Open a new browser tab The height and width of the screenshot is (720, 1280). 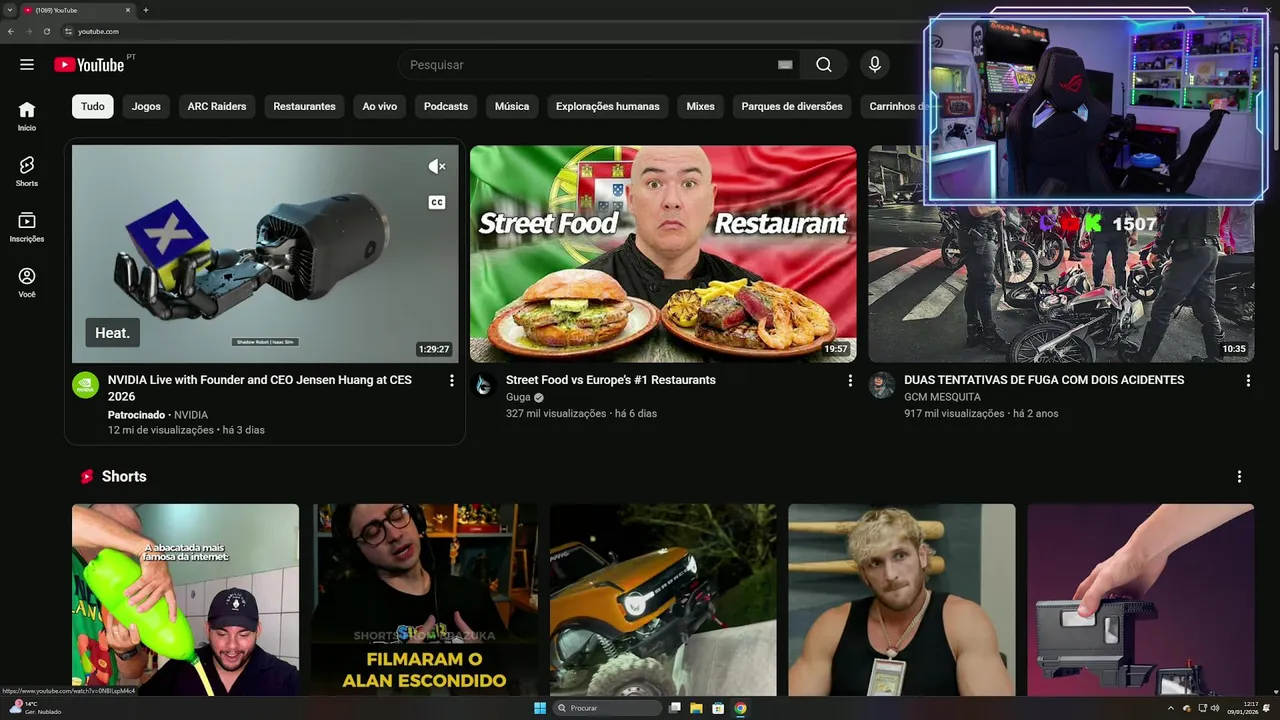[x=146, y=10]
